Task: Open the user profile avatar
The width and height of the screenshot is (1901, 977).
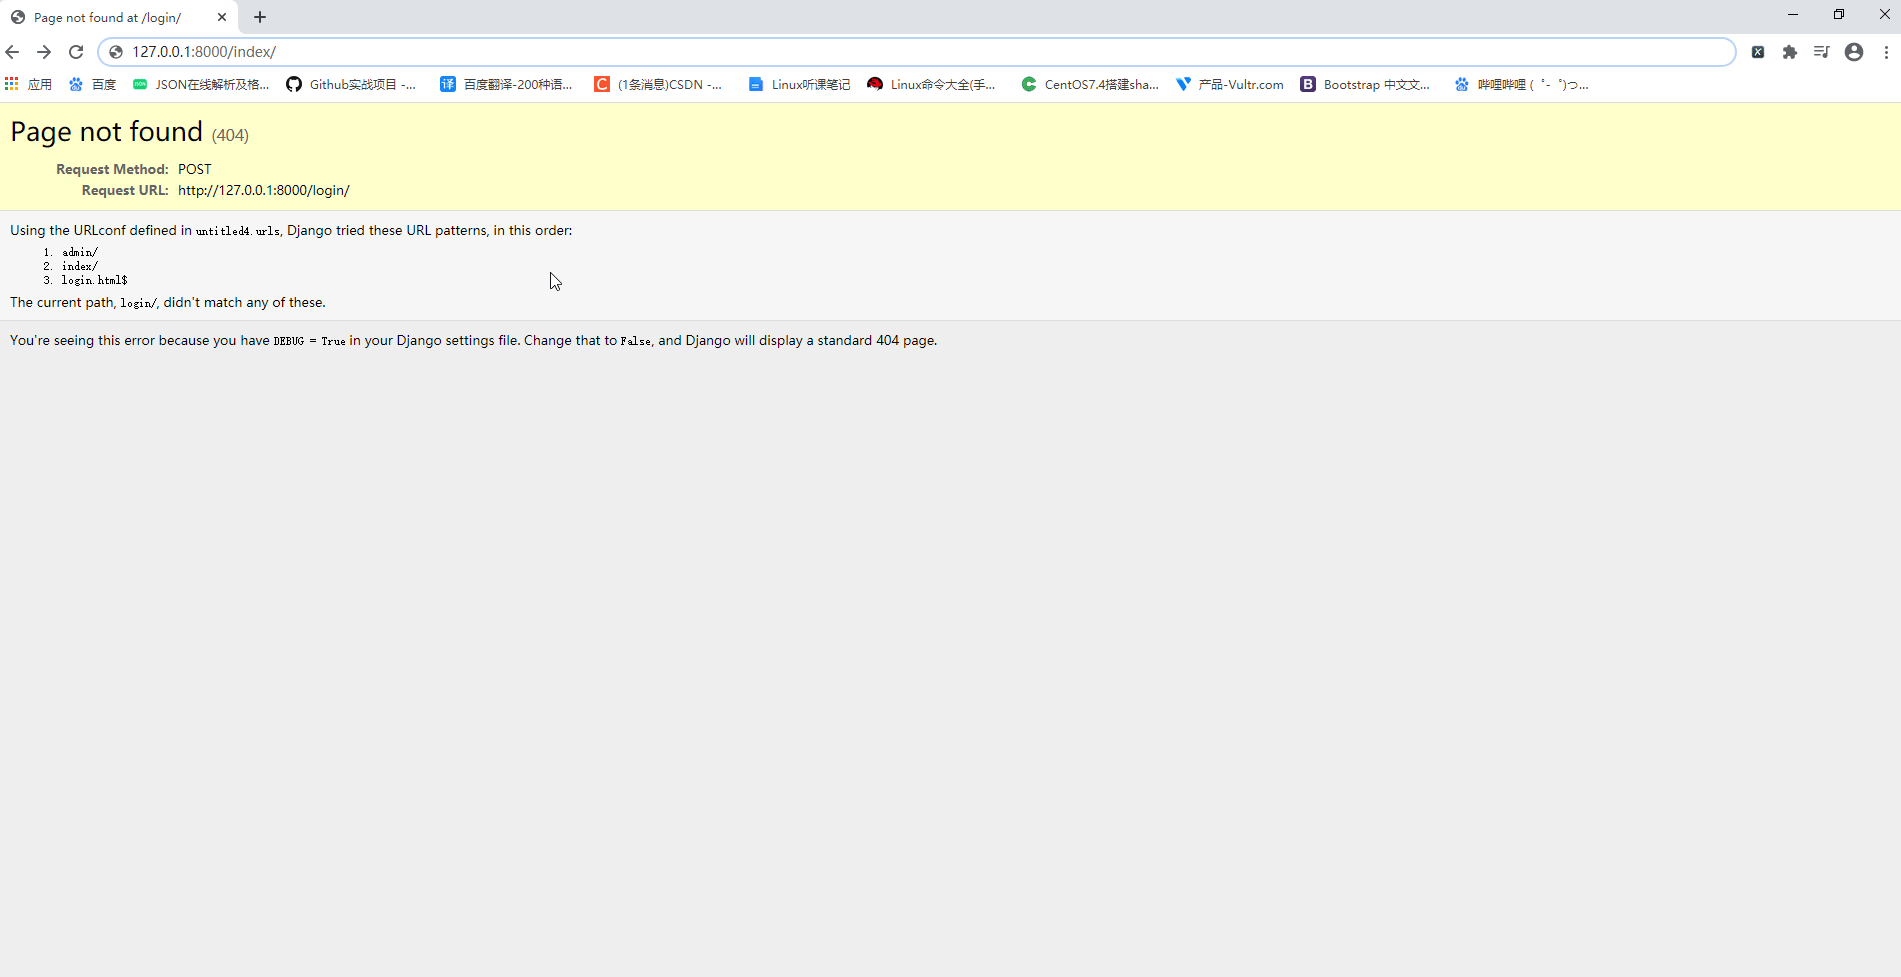Action: coord(1854,52)
